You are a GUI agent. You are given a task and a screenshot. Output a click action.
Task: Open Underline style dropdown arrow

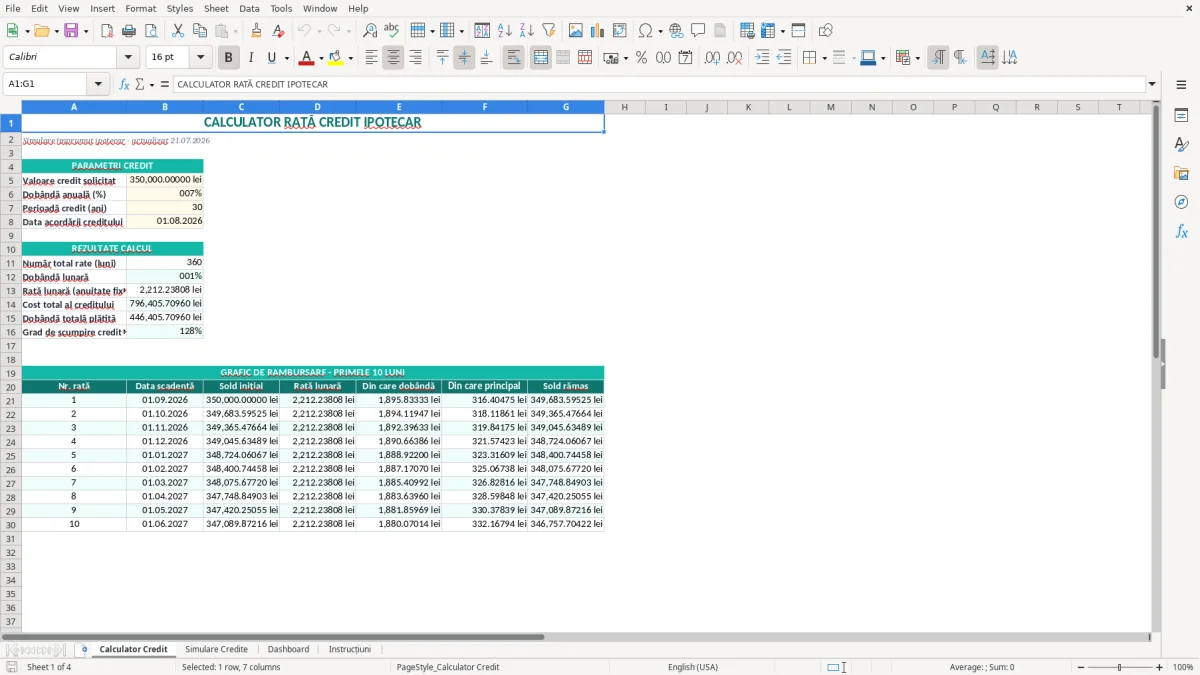click(286, 58)
